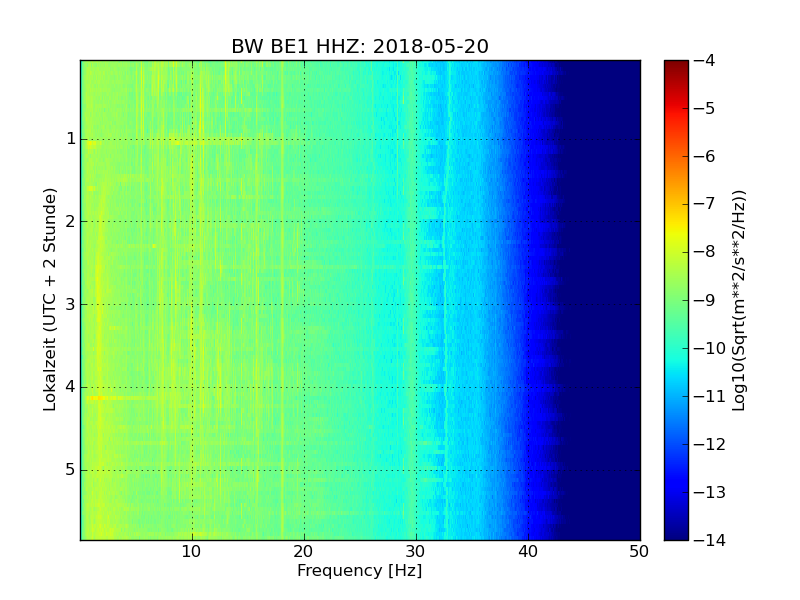Click colorbar tick label −7
The height and width of the screenshot is (600, 800).
pos(705,204)
